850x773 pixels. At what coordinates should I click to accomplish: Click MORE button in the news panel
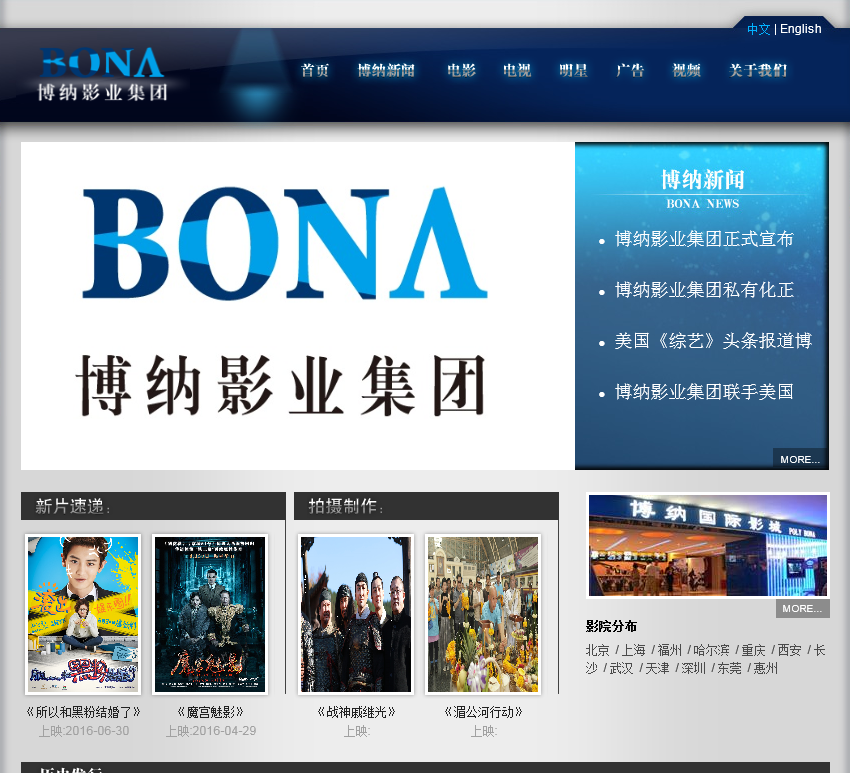[800, 459]
